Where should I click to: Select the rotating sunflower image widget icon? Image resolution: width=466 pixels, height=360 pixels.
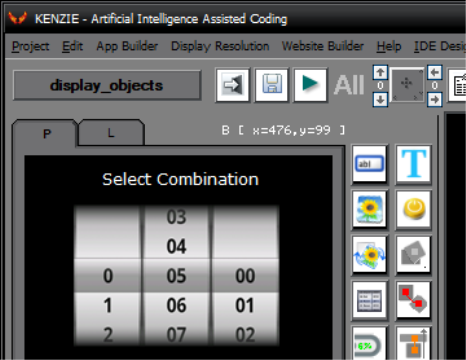tap(369, 255)
